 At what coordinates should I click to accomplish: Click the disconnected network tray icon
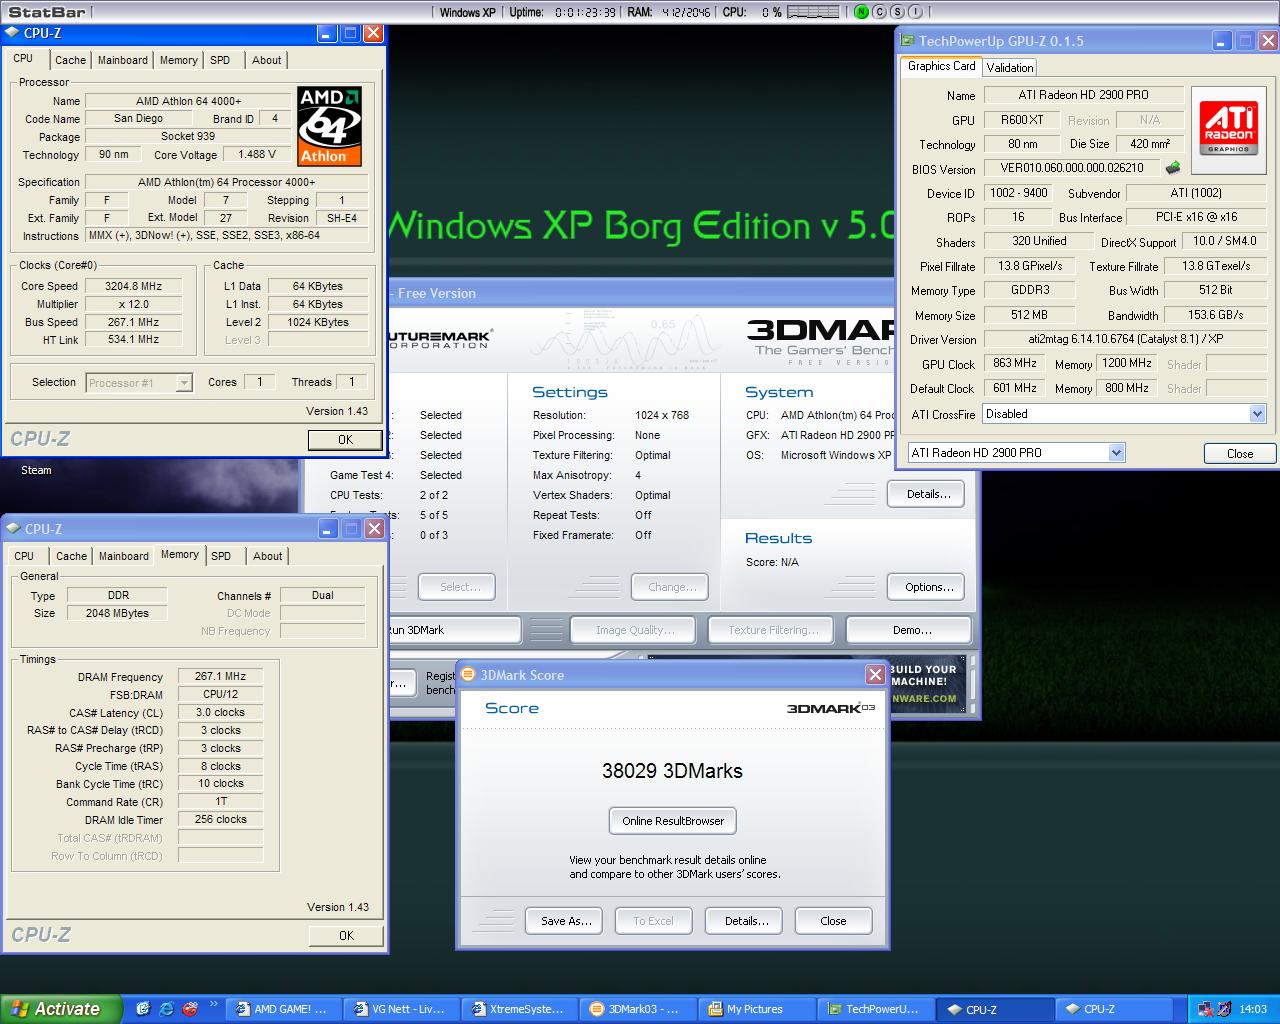1206,1009
